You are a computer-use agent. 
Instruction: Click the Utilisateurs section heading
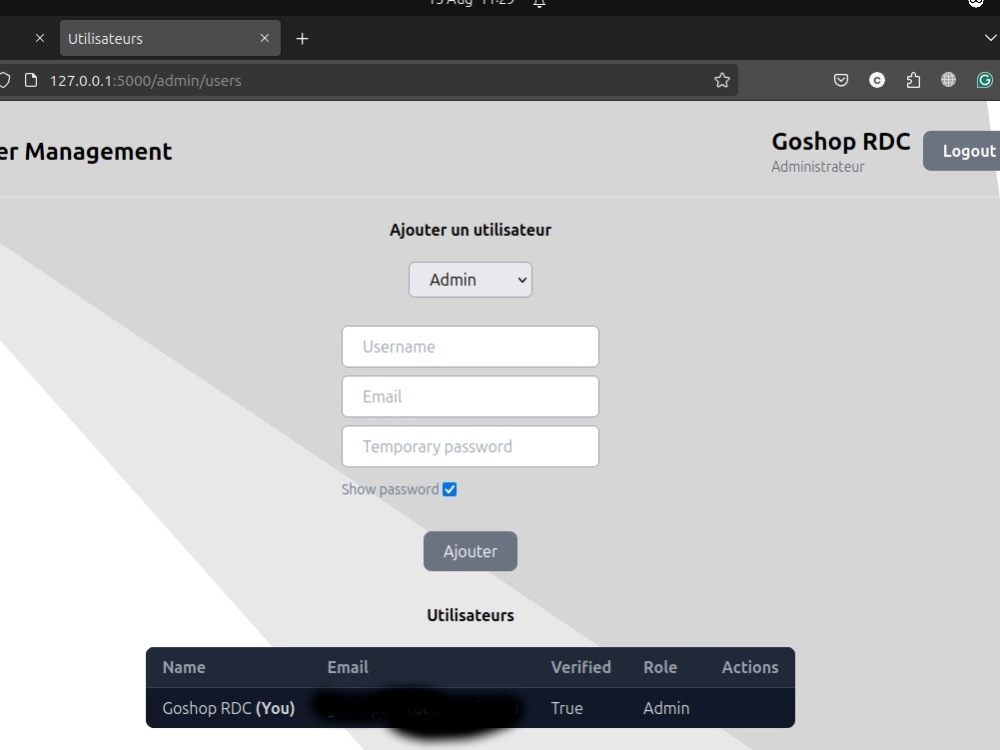[x=470, y=615]
